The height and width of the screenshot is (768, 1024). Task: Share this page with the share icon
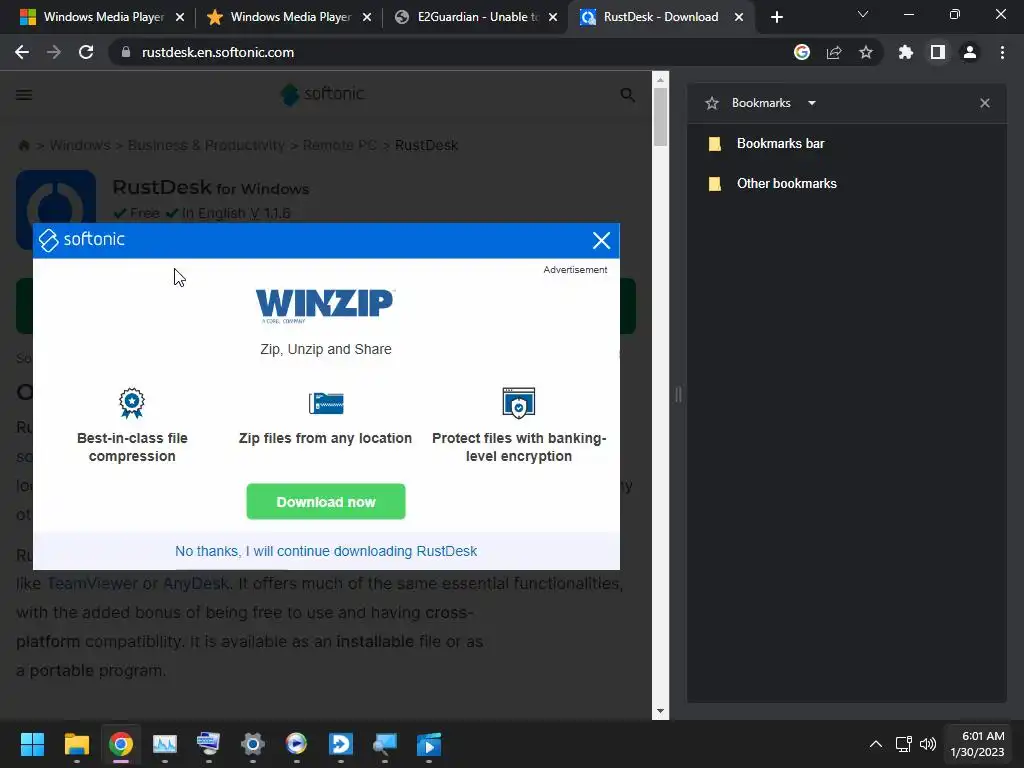834,52
